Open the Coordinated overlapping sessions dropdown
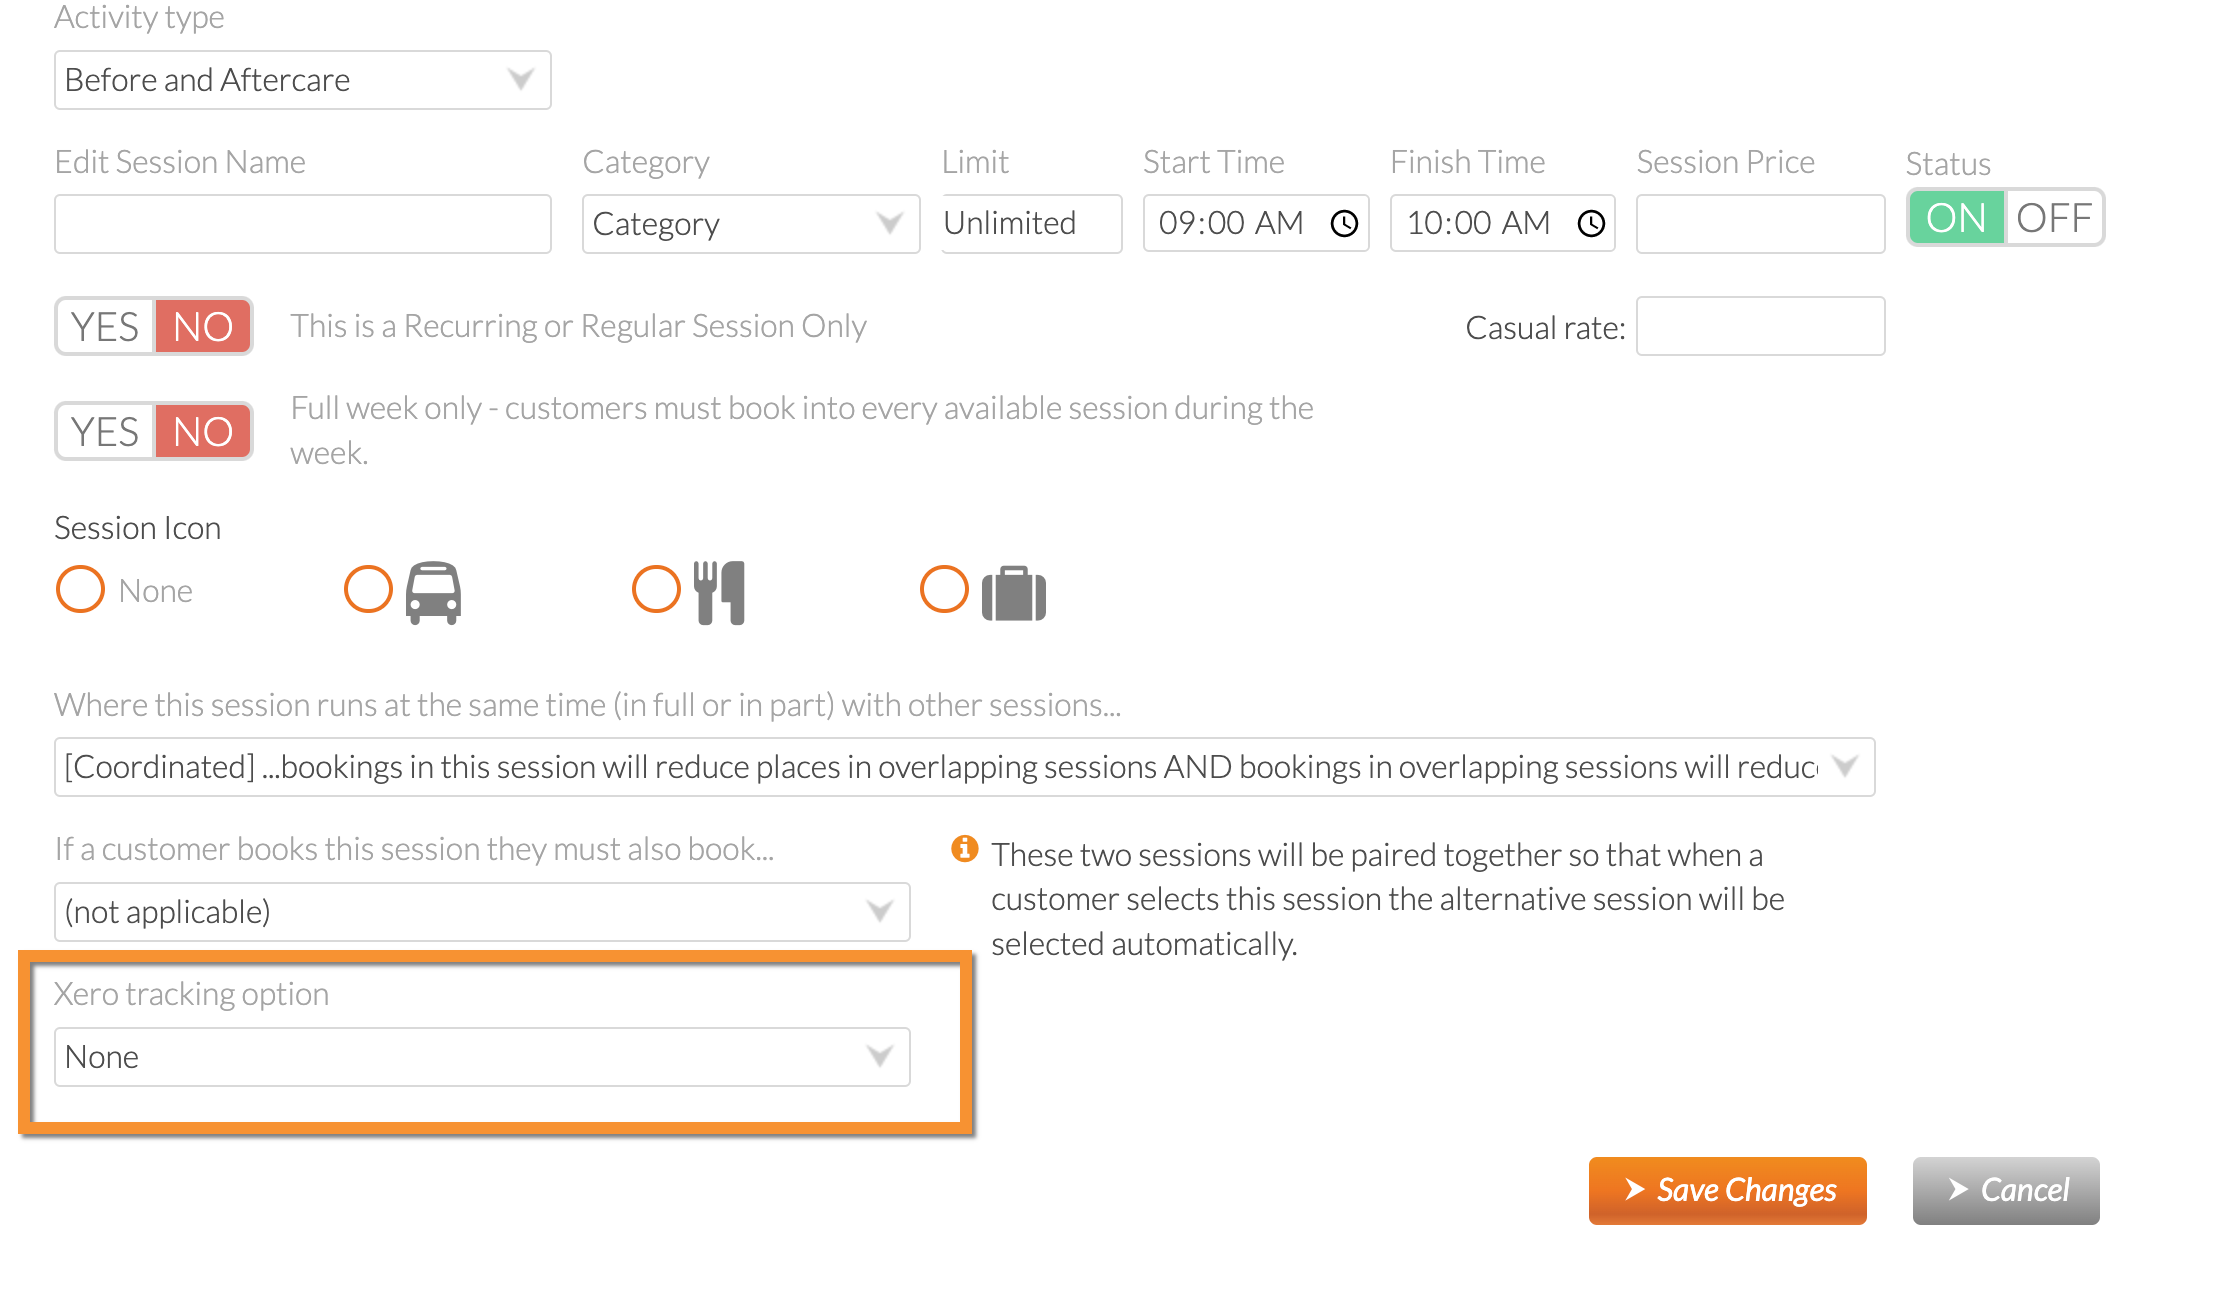Screen dimensions: 2228x1302 [964, 767]
